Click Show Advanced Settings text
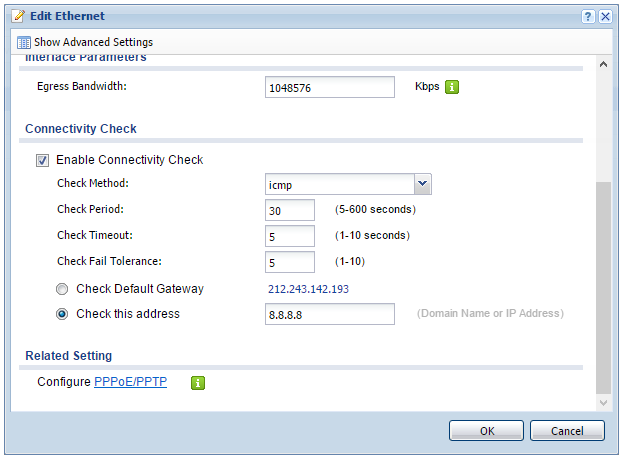Image resolution: width=625 pixels, height=460 pixels. 93,43
